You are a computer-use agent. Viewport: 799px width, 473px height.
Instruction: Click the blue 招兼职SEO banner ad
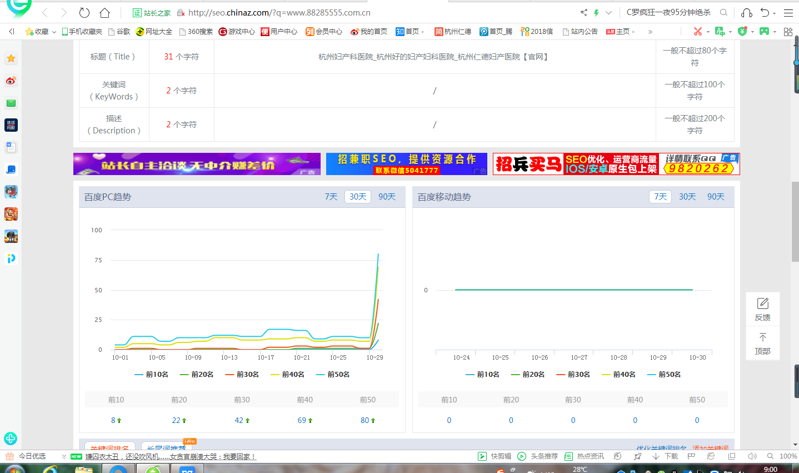(406, 164)
